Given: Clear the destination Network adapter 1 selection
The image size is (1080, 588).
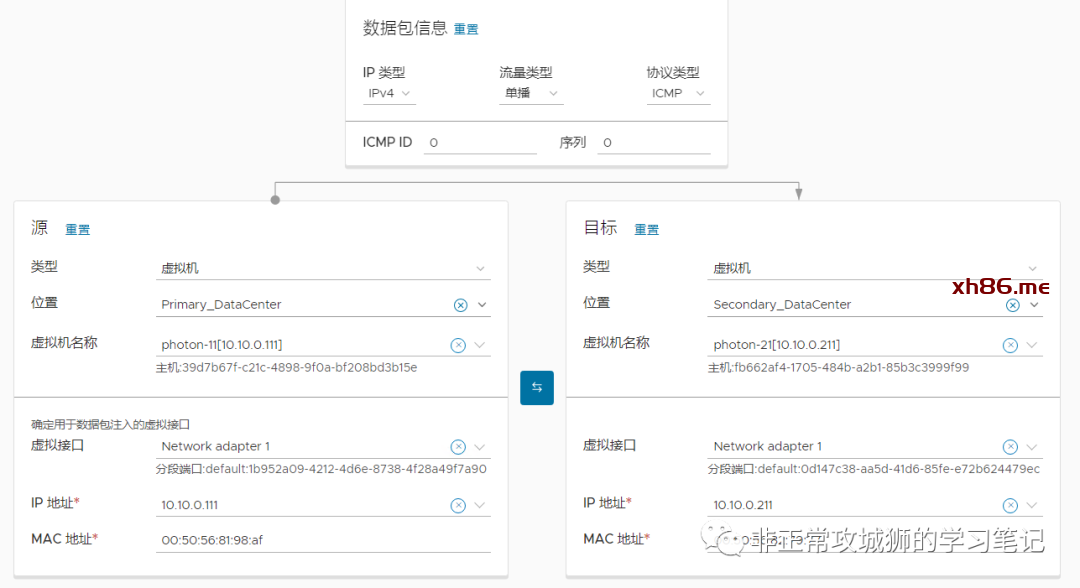Looking at the screenshot, I should click(1010, 447).
